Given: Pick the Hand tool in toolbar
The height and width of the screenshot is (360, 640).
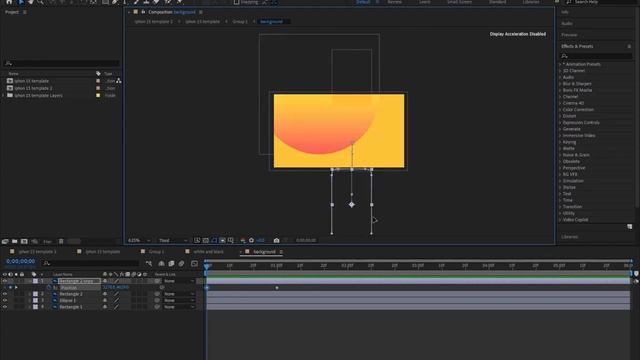Looking at the screenshot, I should click(31, 2).
